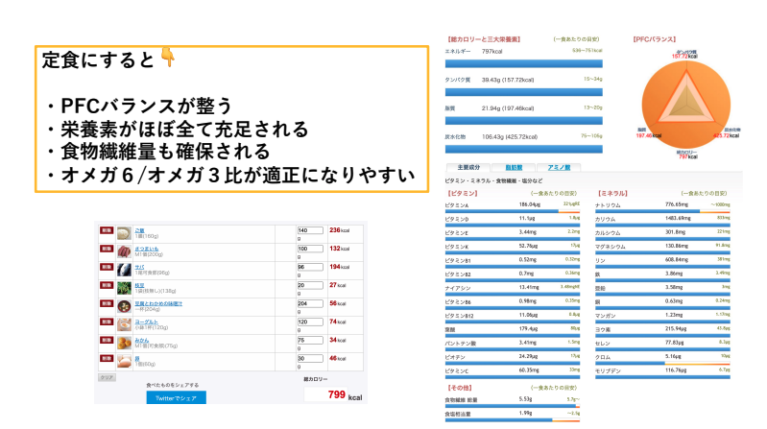This screenshot has width=767, height=429.
Task: Open the サバ food name link
Action: [139, 264]
